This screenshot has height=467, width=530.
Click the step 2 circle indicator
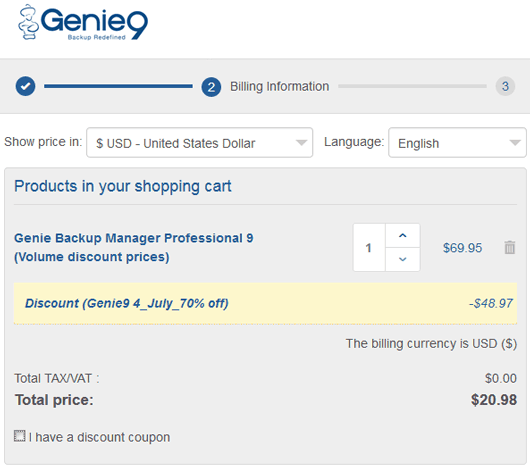[x=211, y=87]
